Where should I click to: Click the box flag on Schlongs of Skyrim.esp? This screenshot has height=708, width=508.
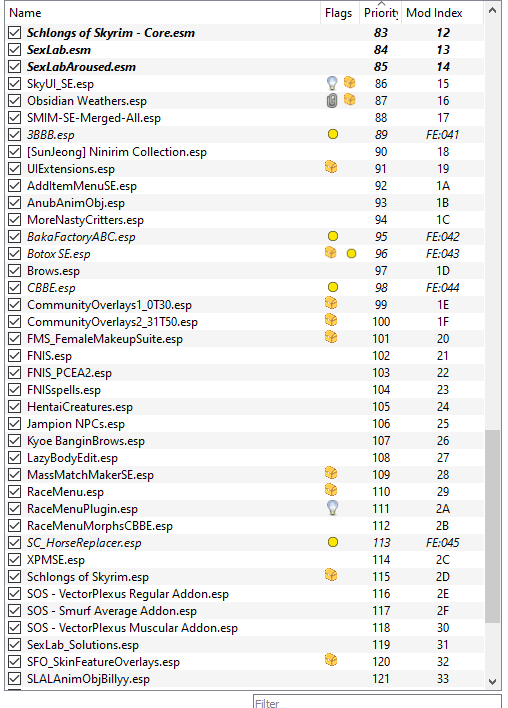(x=331, y=575)
